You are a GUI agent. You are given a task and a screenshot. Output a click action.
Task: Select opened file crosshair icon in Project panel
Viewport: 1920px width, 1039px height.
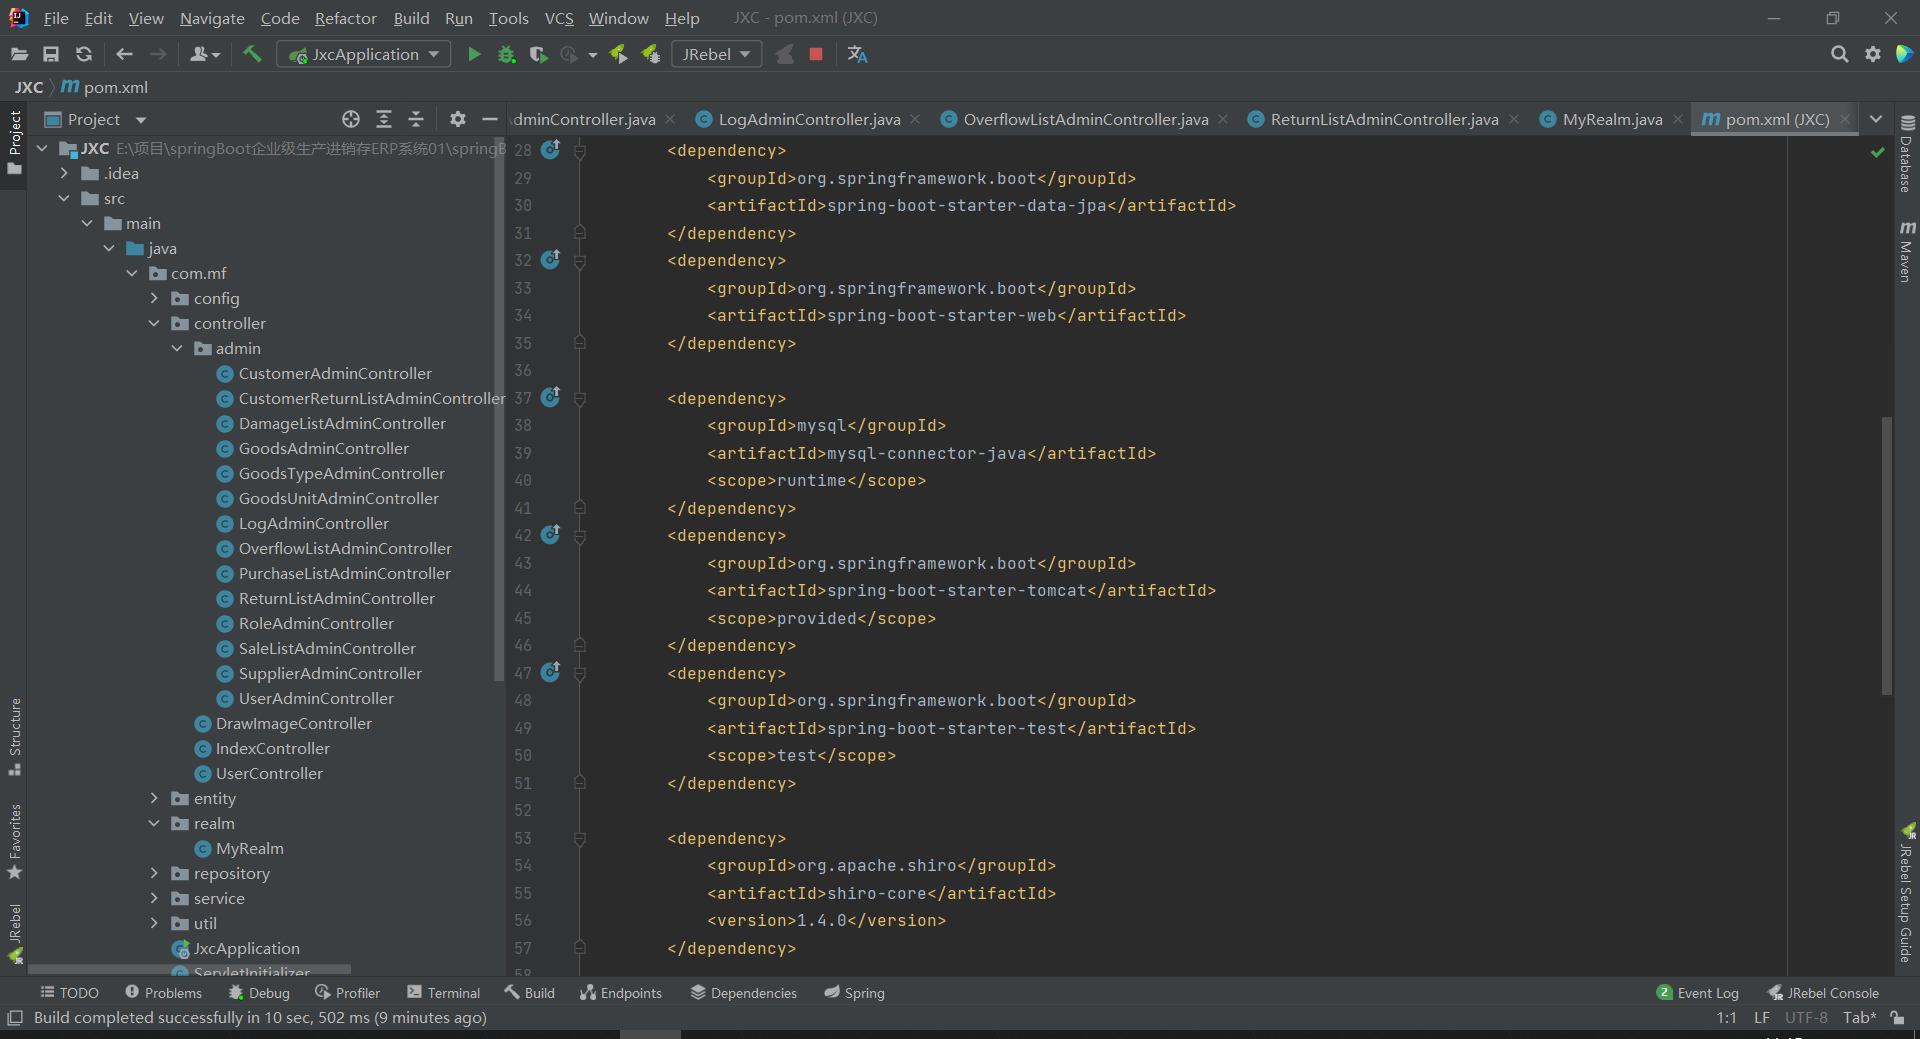point(351,119)
